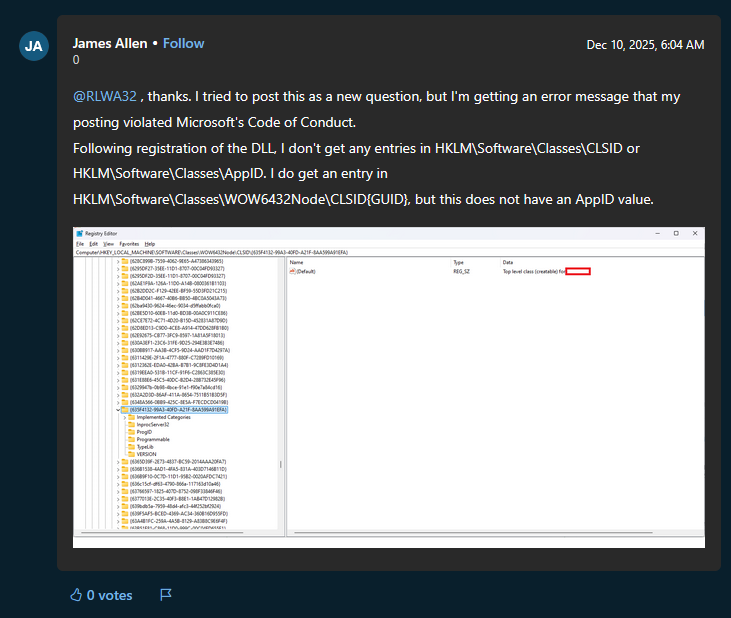This screenshot has height=618, width=731.
Task: Select the {62ba9430-9624...} registry key
Action: (175, 306)
